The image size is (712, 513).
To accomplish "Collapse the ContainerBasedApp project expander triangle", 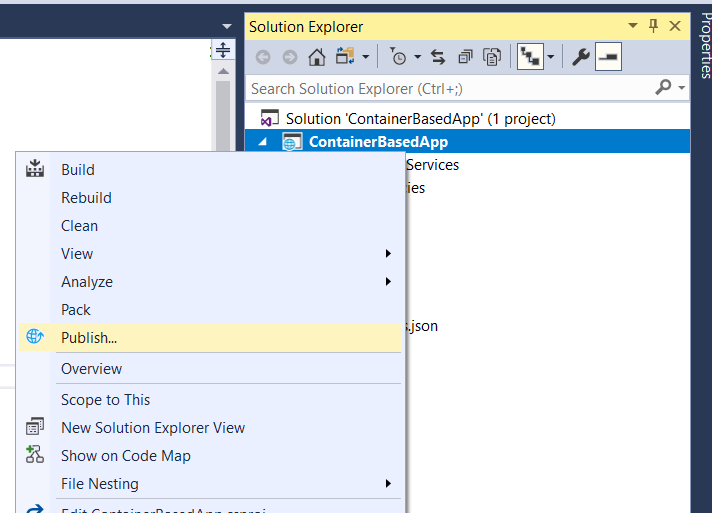I will click(263, 142).
